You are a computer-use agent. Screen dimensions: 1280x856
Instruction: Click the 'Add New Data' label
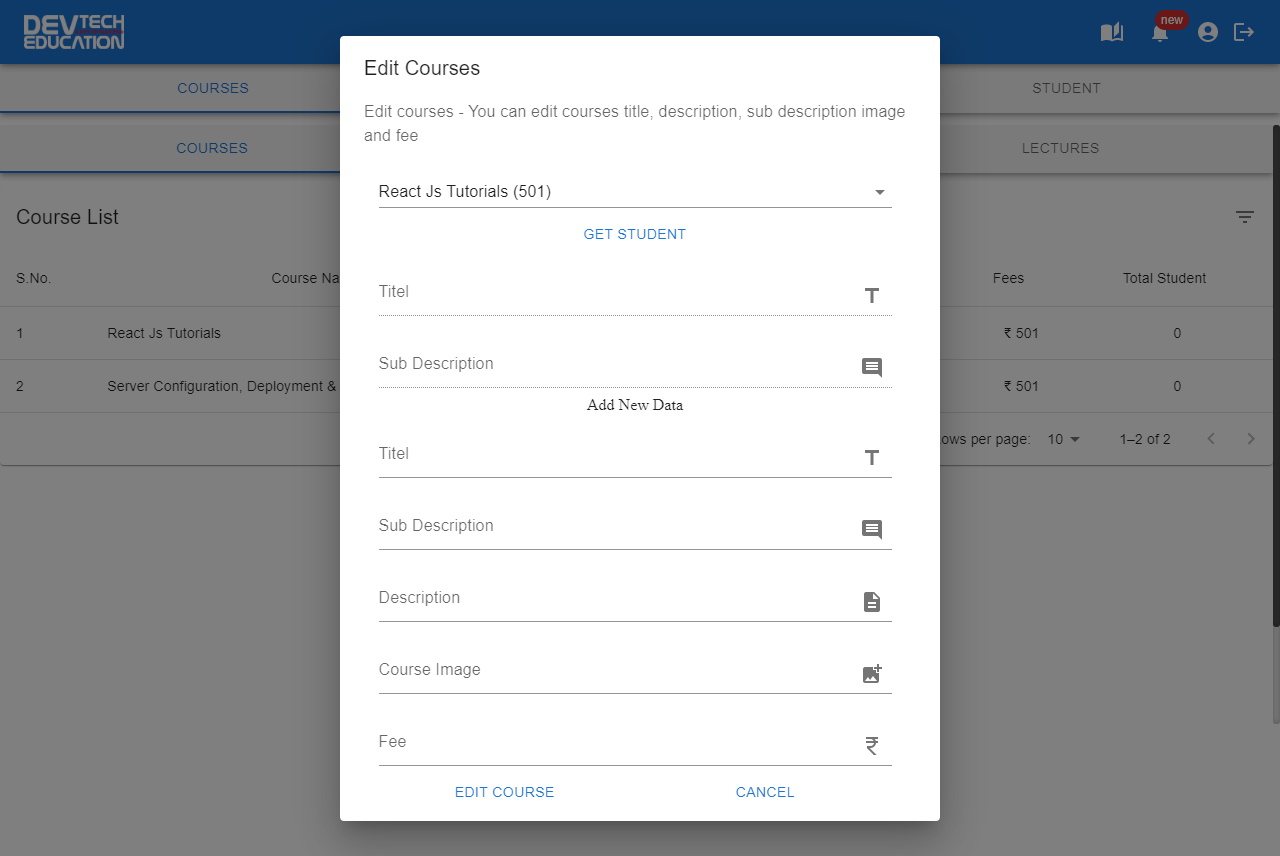(635, 405)
